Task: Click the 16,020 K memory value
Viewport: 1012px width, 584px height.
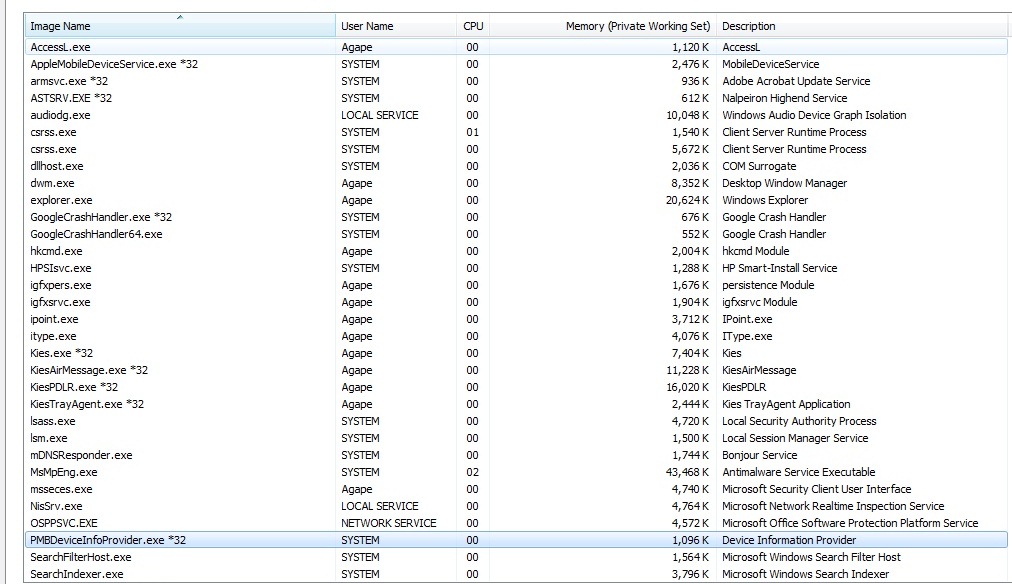Action: point(687,387)
